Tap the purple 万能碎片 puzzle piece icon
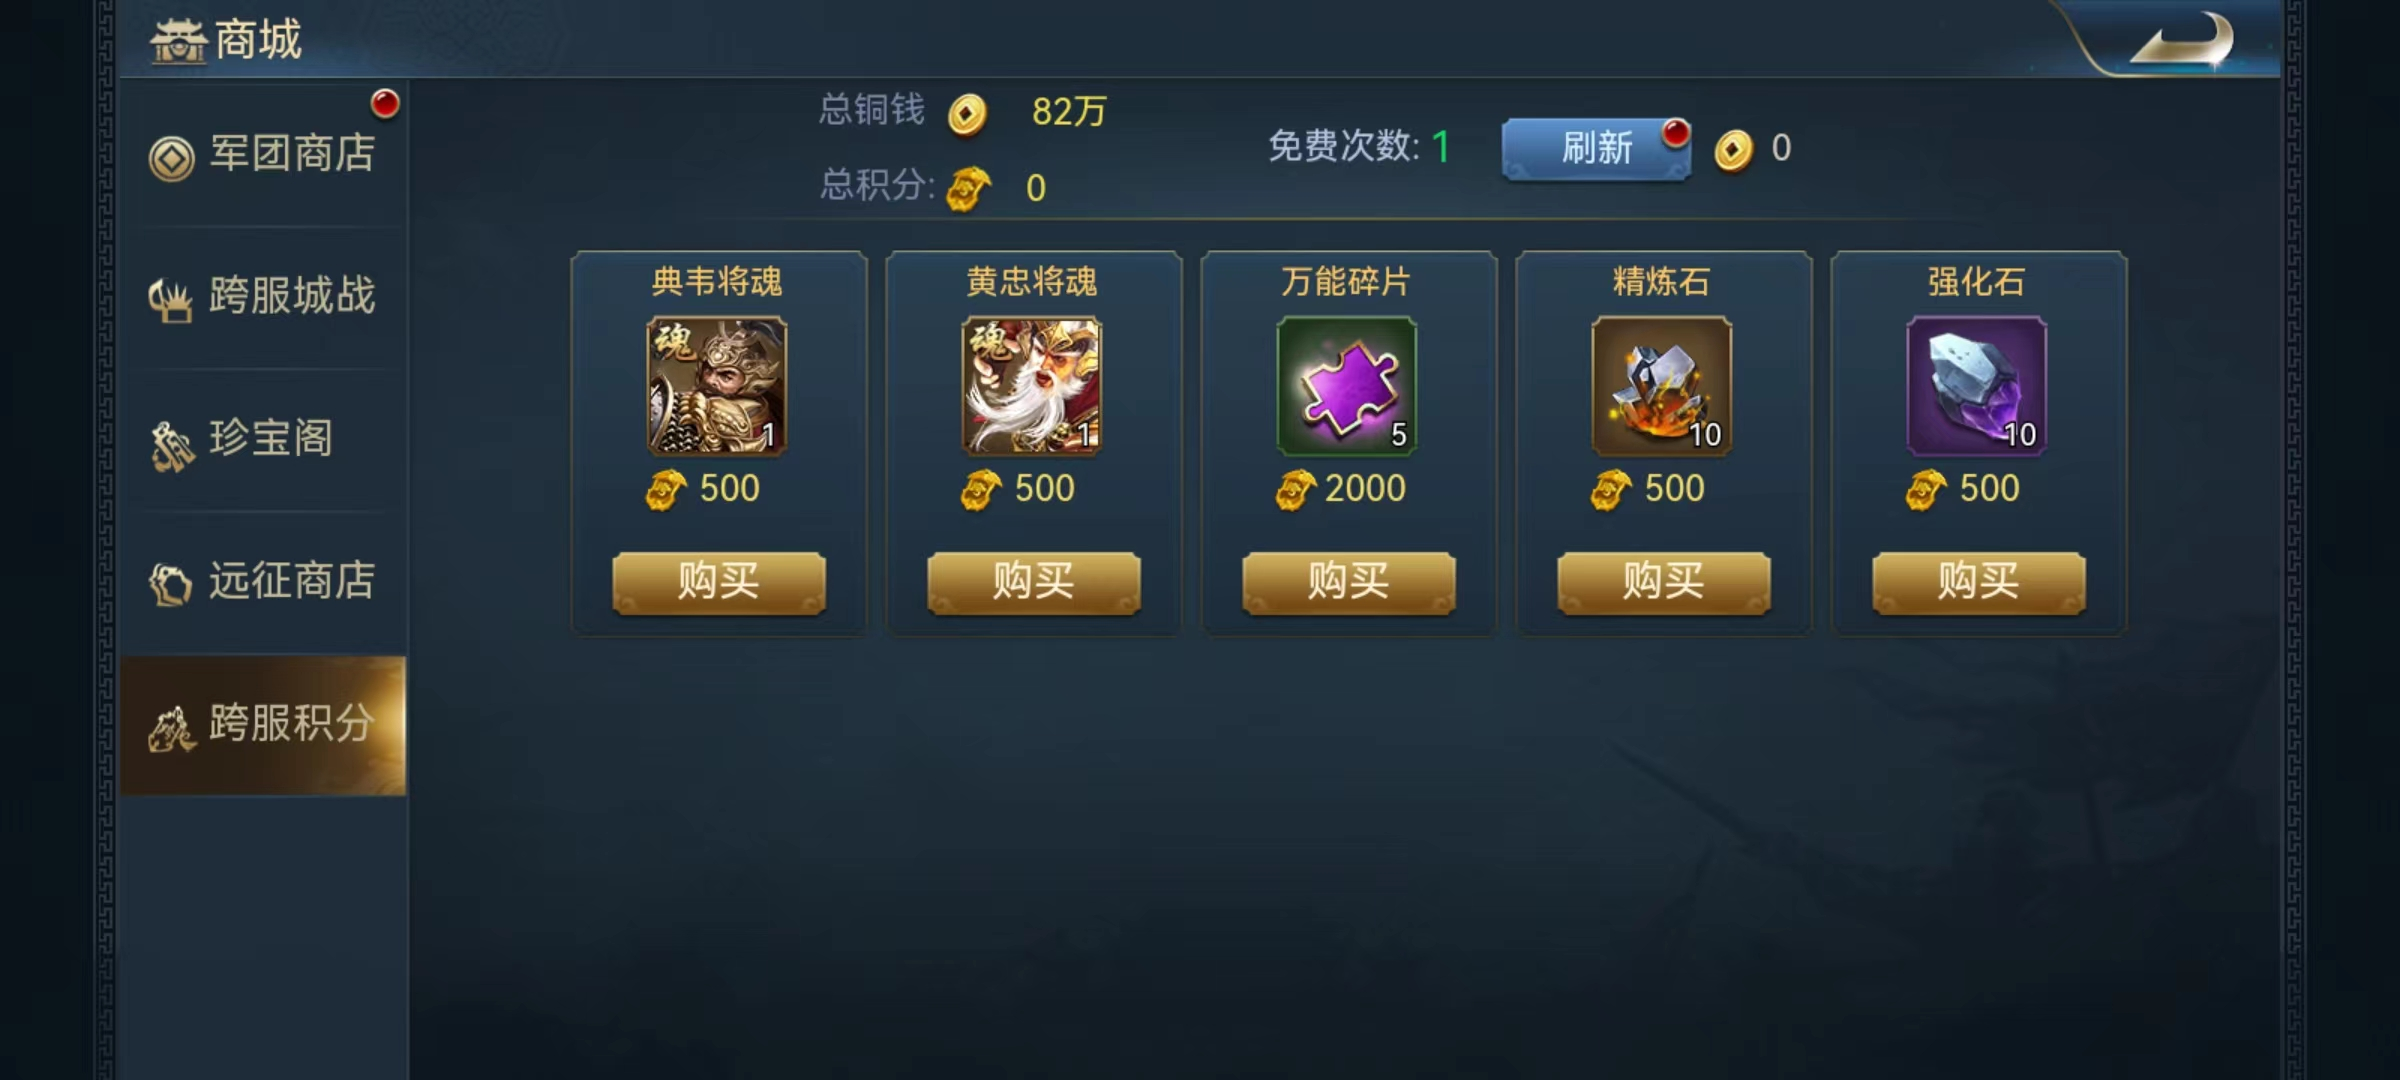This screenshot has height=1080, width=2400. (x=1347, y=386)
